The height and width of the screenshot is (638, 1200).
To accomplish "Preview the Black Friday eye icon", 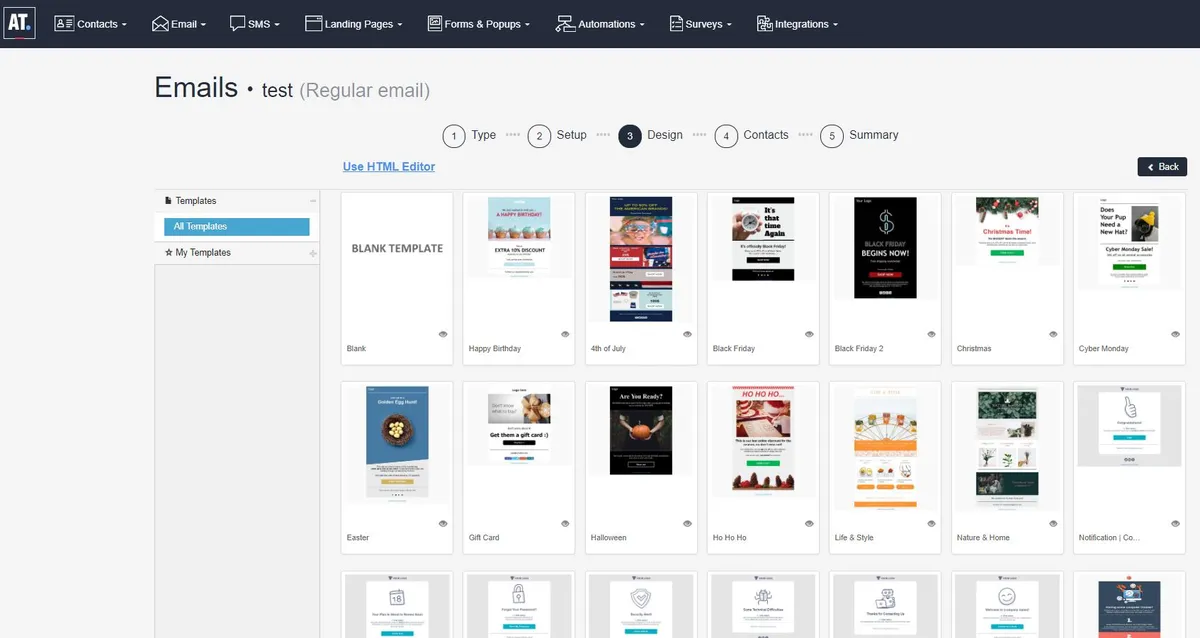I will (x=809, y=334).
